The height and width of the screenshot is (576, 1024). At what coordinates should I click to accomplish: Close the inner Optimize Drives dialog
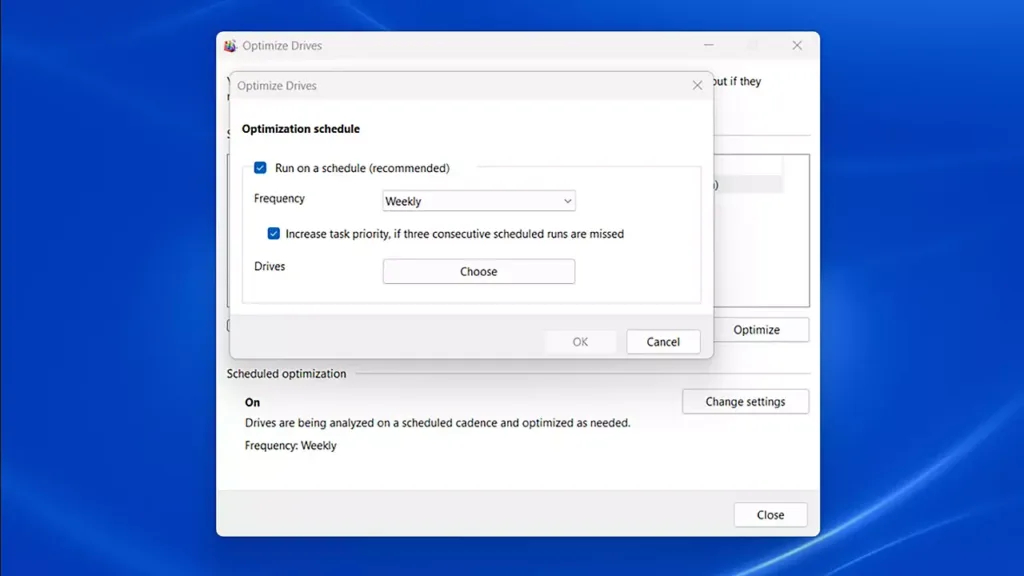point(697,86)
